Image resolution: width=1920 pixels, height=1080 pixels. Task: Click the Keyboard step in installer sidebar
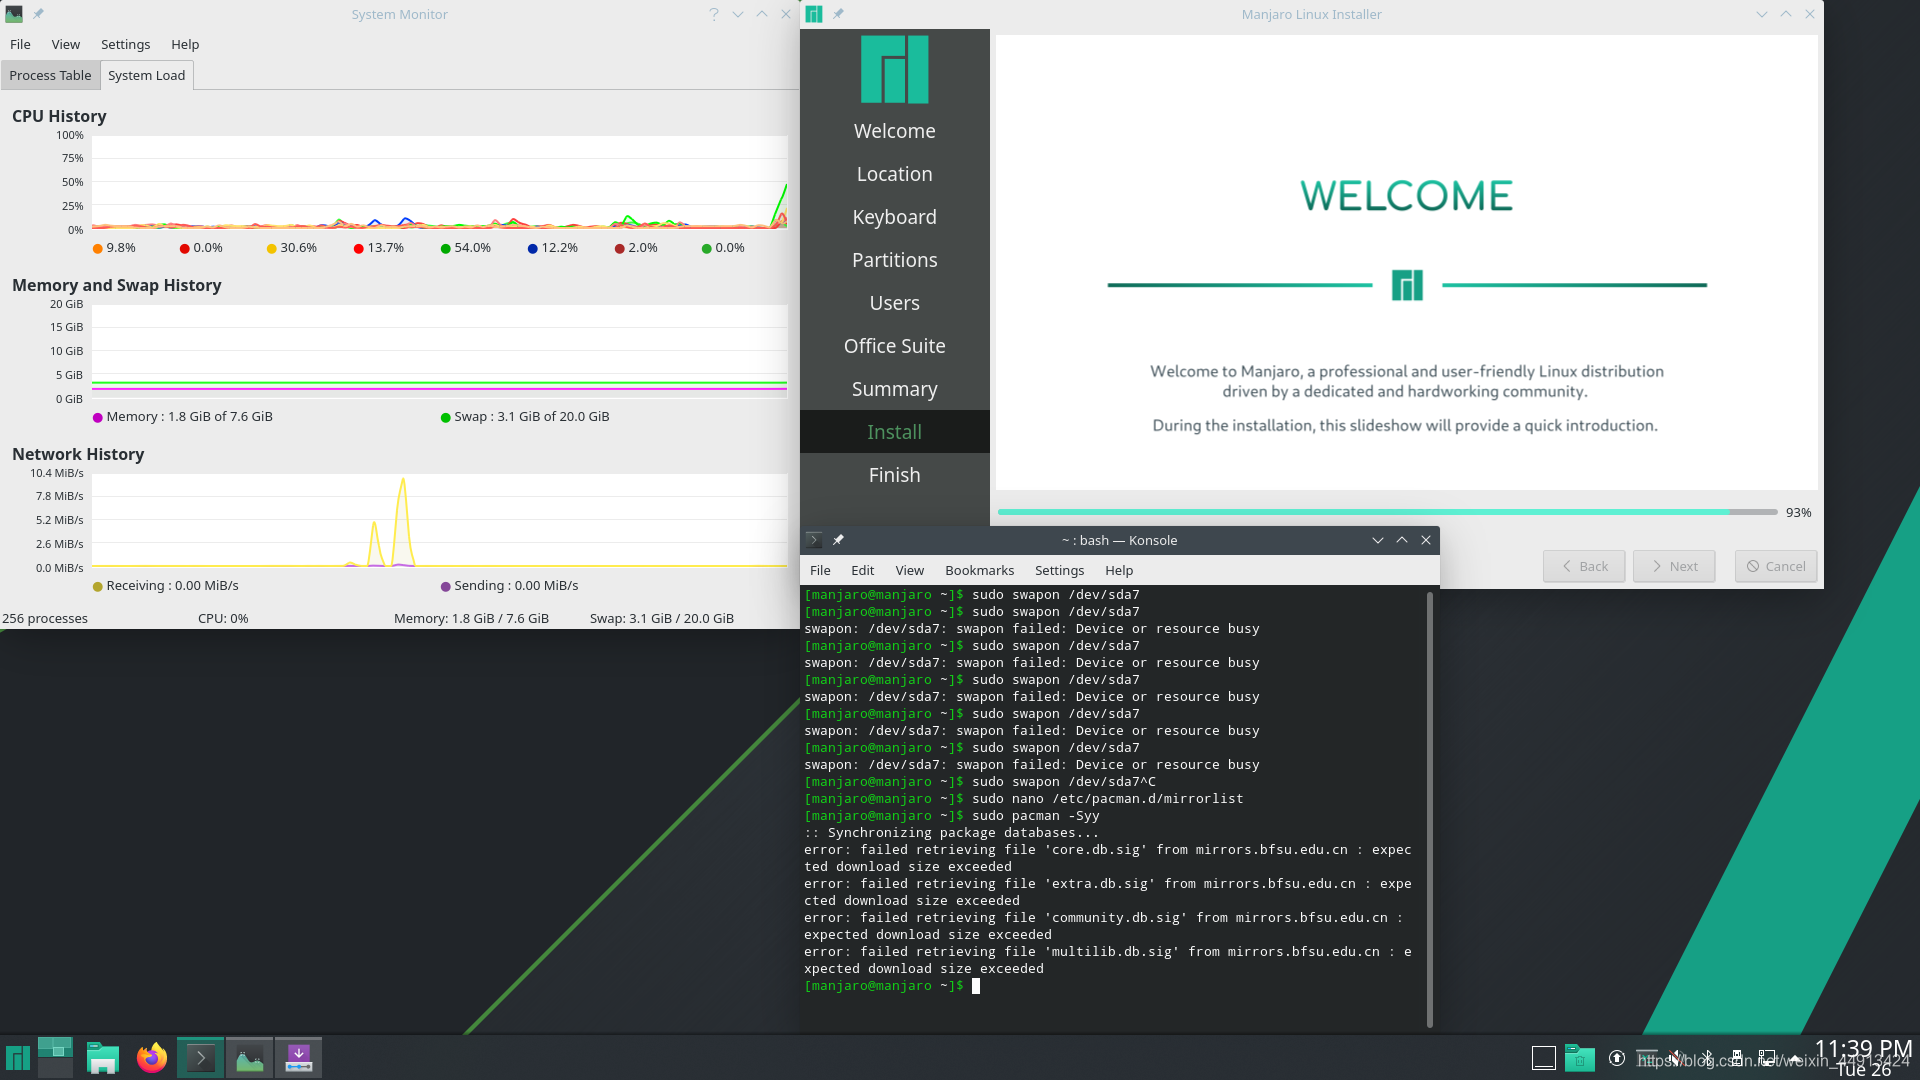pos(895,217)
